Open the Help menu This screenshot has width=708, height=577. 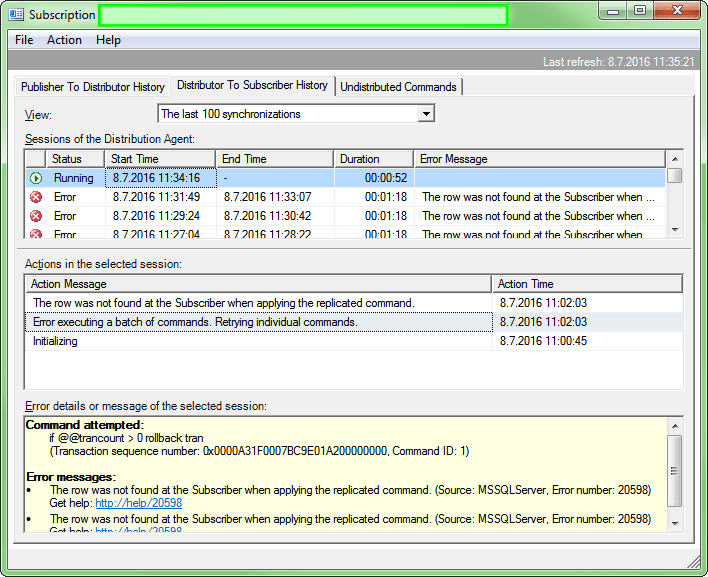(x=108, y=40)
